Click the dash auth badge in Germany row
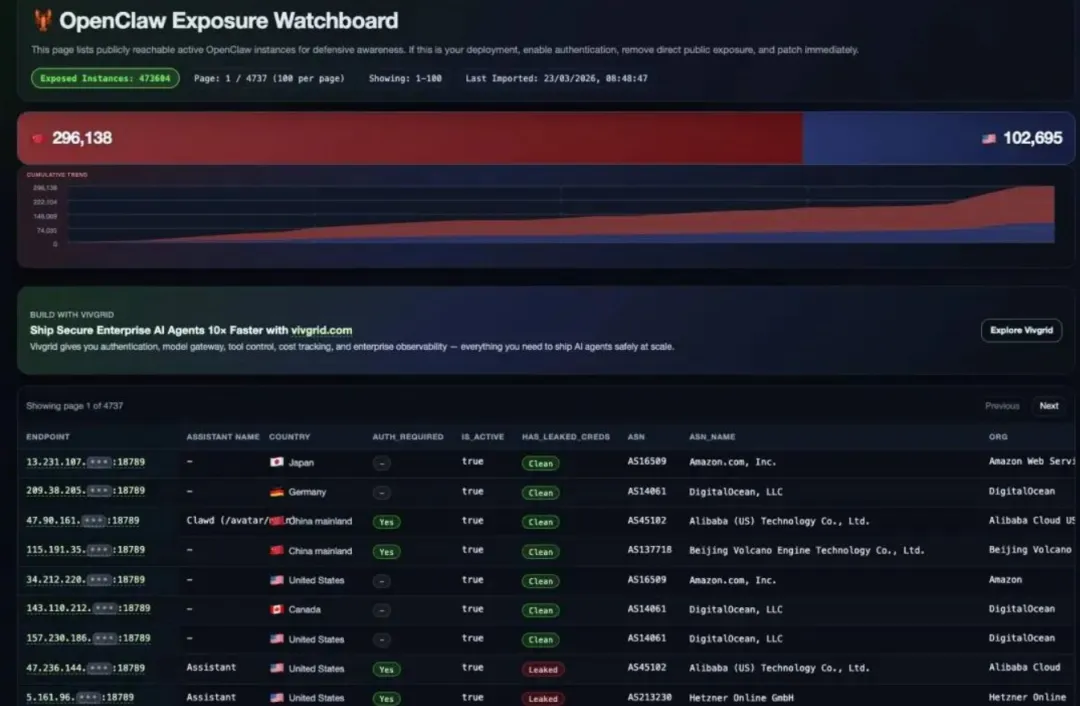This screenshot has width=1080, height=706. [x=382, y=492]
